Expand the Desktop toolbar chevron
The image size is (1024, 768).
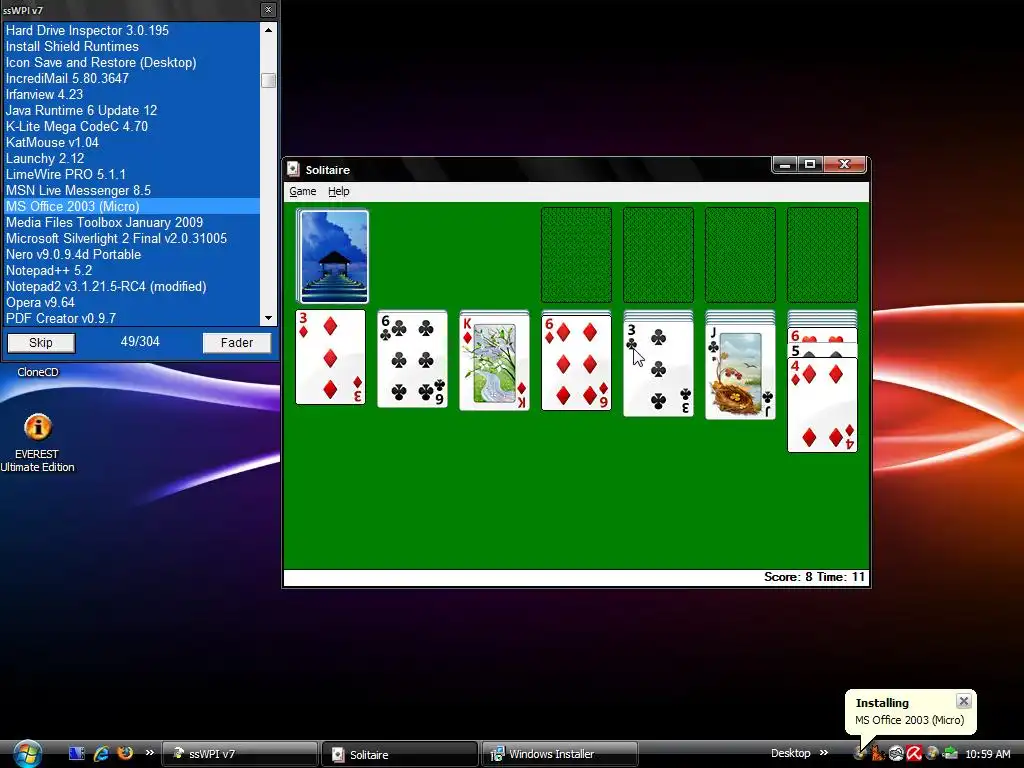point(824,753)
